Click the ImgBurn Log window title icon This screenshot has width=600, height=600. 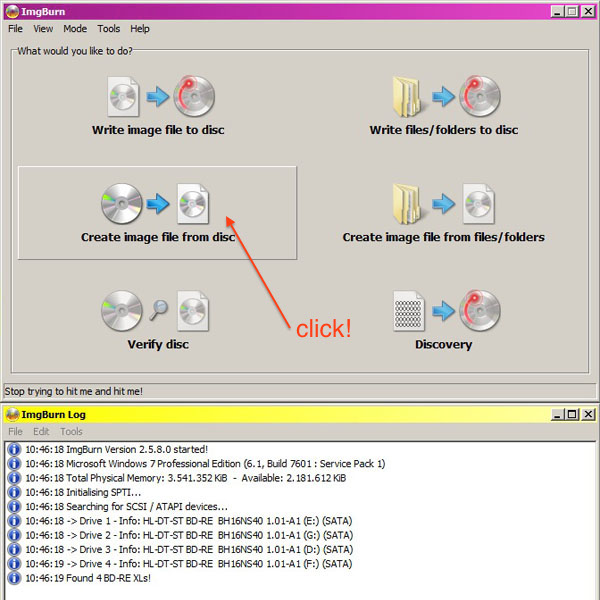point(12,414)
